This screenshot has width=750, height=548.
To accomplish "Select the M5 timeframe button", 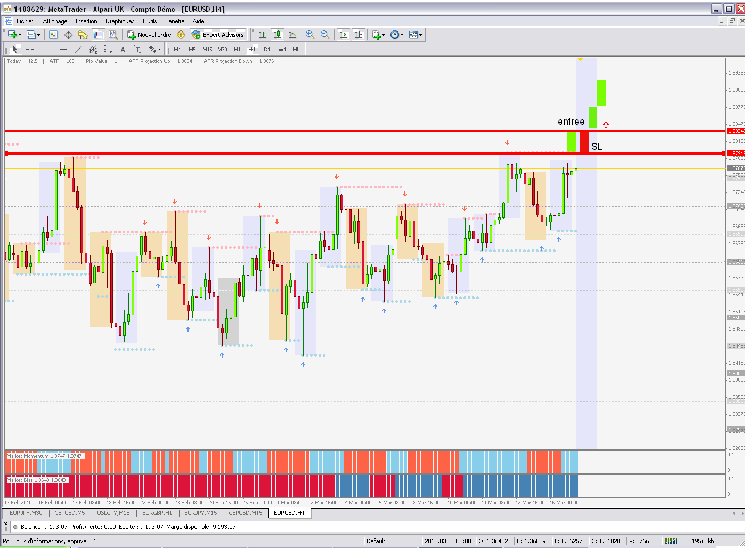I will (x=192, y=49).
